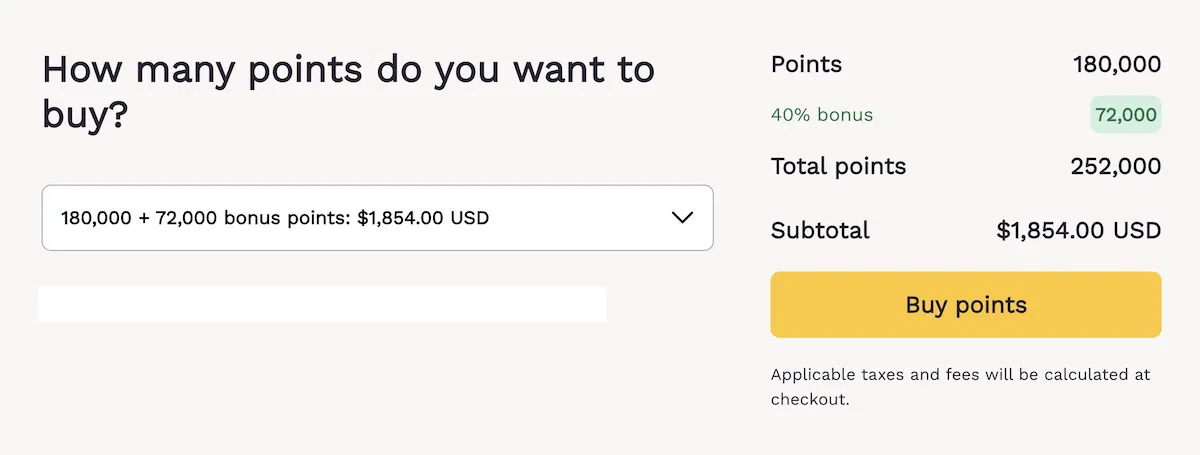Image resolution: width=1200 pixels, height=455 pixels.
Task: Click the word 'bonus' in the 40% label
Action: pyautogui.click(x=845, y=115)
